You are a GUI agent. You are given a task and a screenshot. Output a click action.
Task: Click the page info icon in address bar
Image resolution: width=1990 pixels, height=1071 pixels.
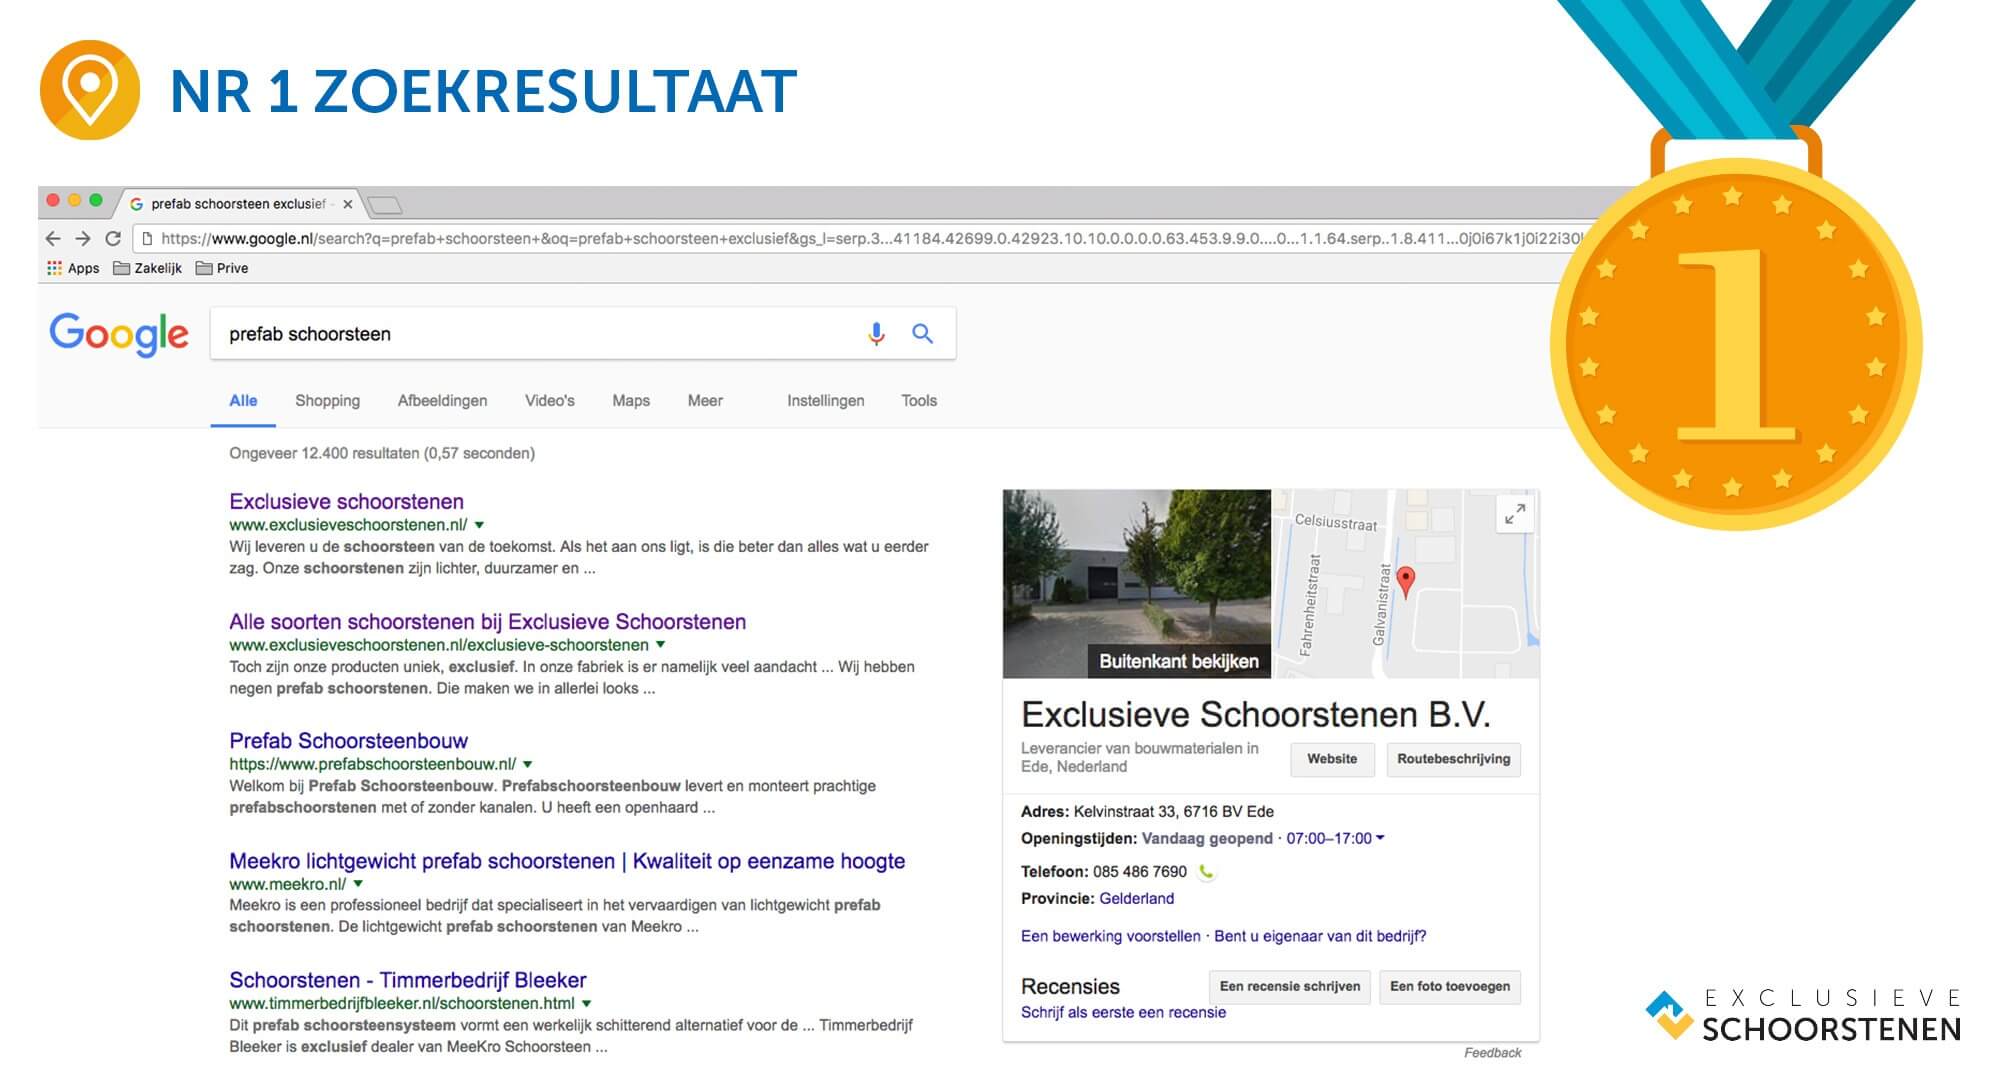pyautogui.click(x=147, y=239)
